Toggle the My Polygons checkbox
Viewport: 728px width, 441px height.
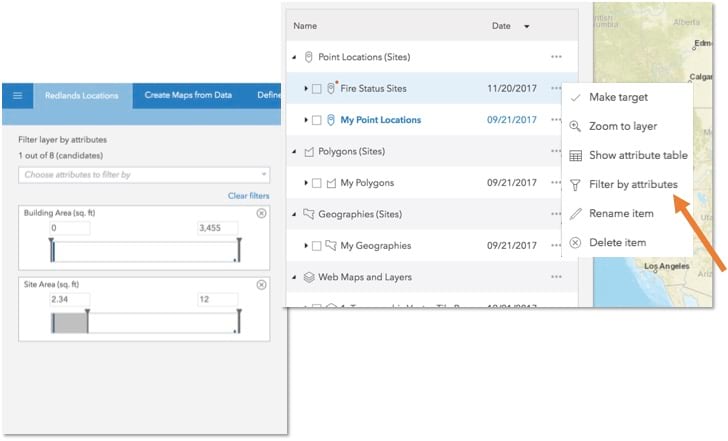317,183
